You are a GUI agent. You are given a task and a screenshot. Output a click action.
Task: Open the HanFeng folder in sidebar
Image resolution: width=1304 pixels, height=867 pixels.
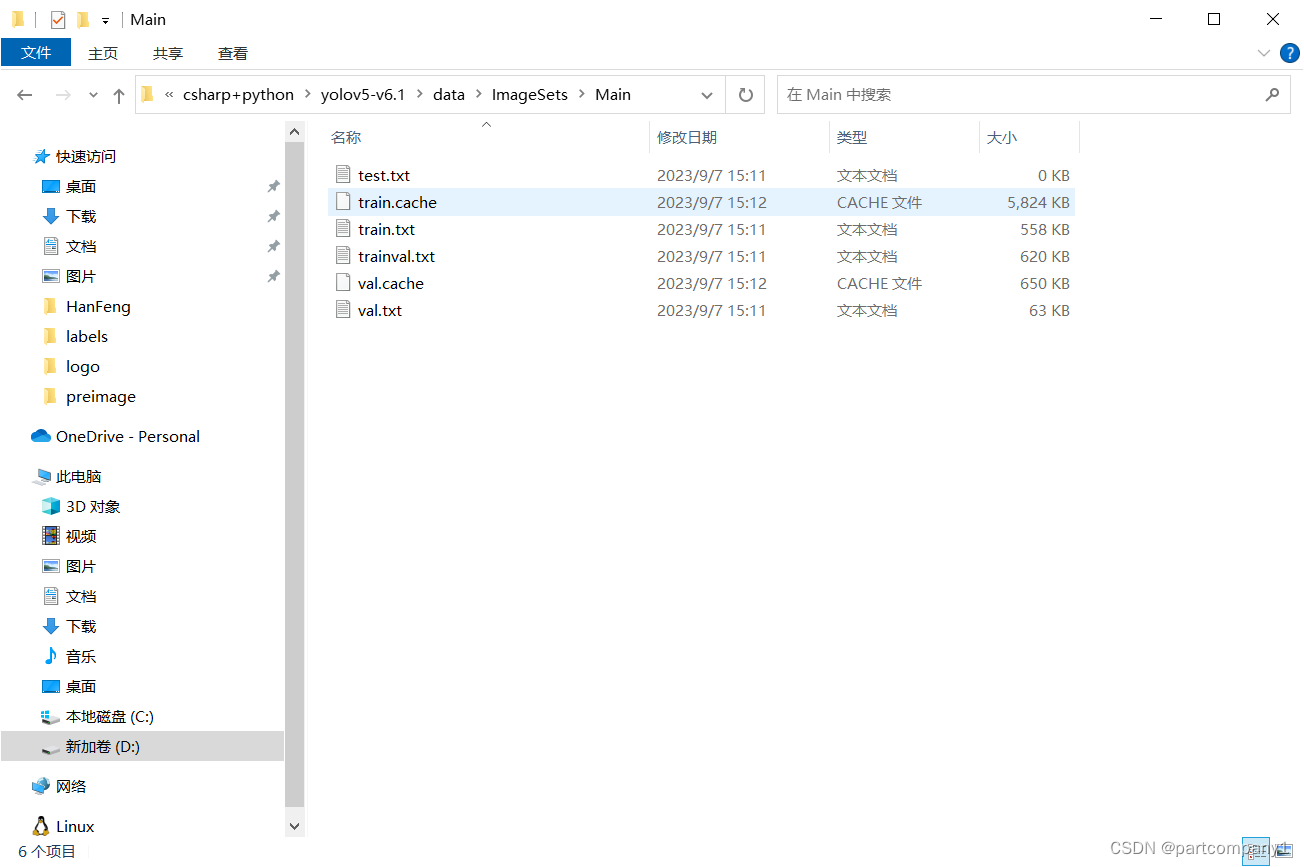(98, 306)
